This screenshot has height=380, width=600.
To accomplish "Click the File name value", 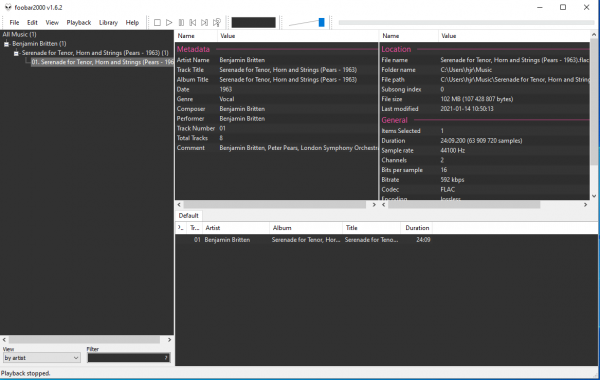I will click(x=515, y=60).
